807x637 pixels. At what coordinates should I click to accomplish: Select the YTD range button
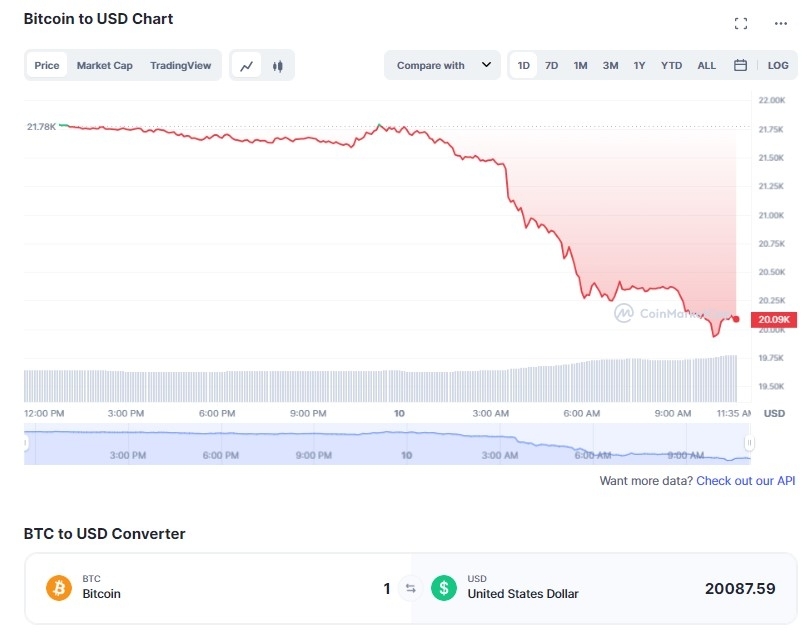pyautogui.click(x=671, y=65)
